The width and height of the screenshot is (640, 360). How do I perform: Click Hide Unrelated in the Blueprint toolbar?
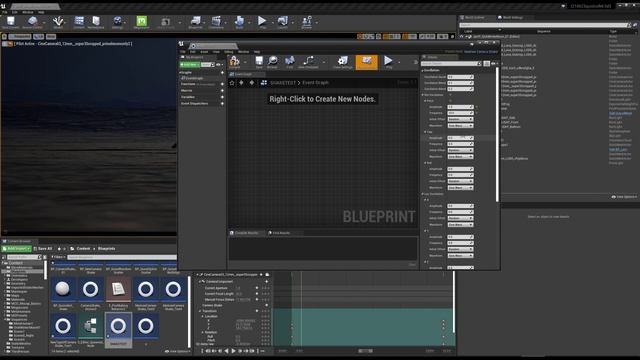[x=308, y=62]
